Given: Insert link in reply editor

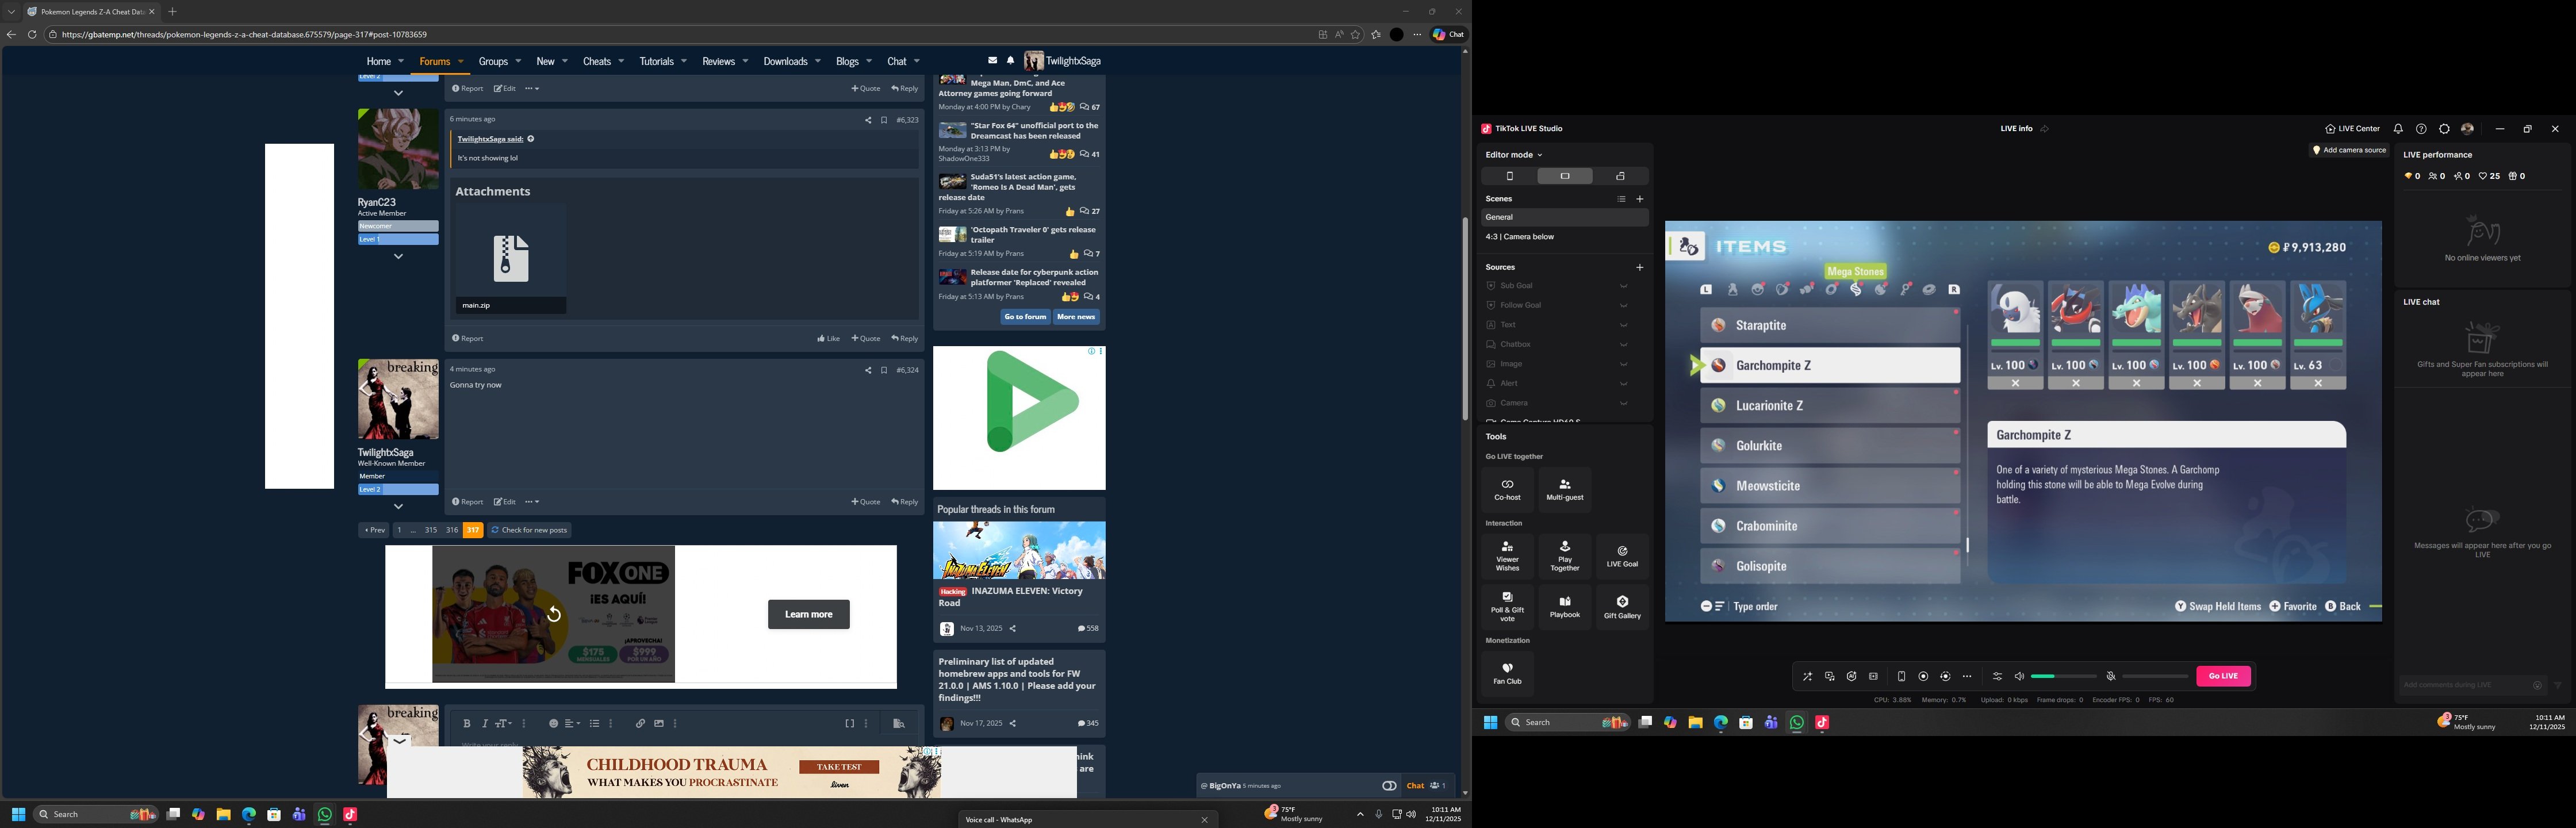Looking at the screenshot, I should point(640,724).
